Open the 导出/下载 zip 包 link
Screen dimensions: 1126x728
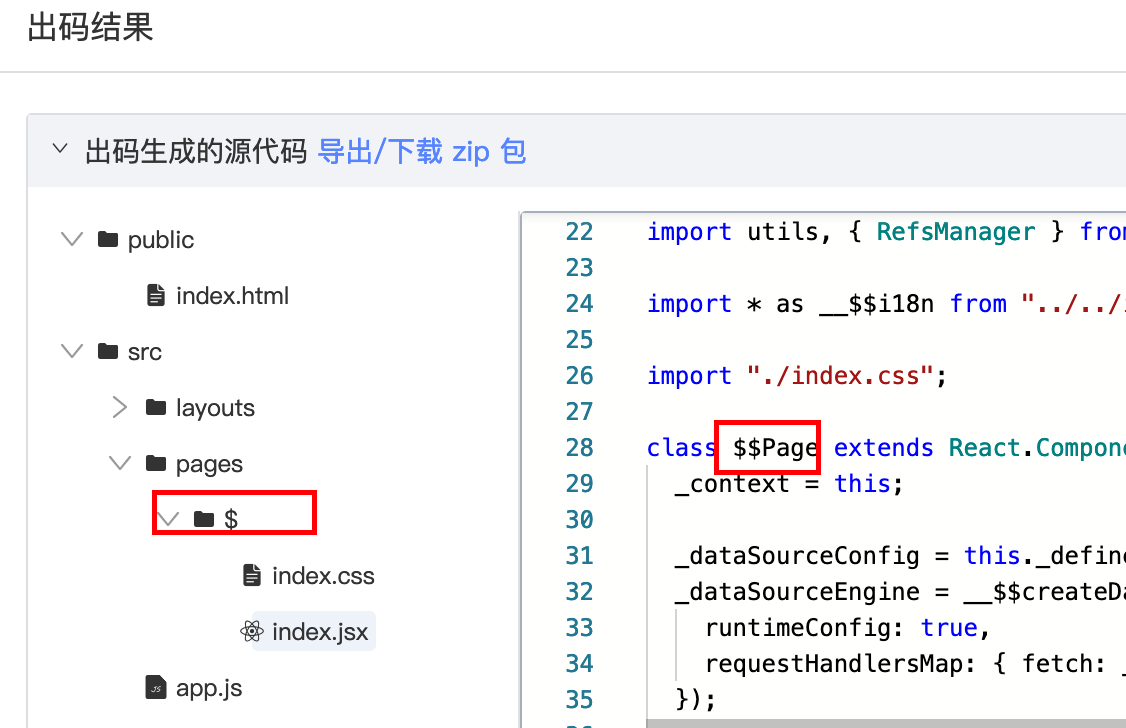tap(422, 151)
